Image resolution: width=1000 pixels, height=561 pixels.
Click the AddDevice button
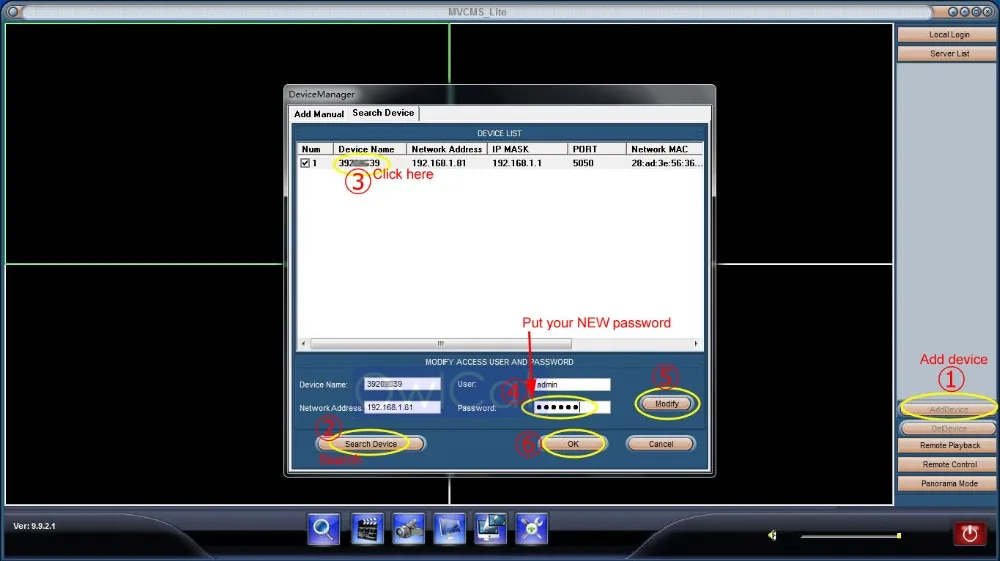(x=948, y=409)
